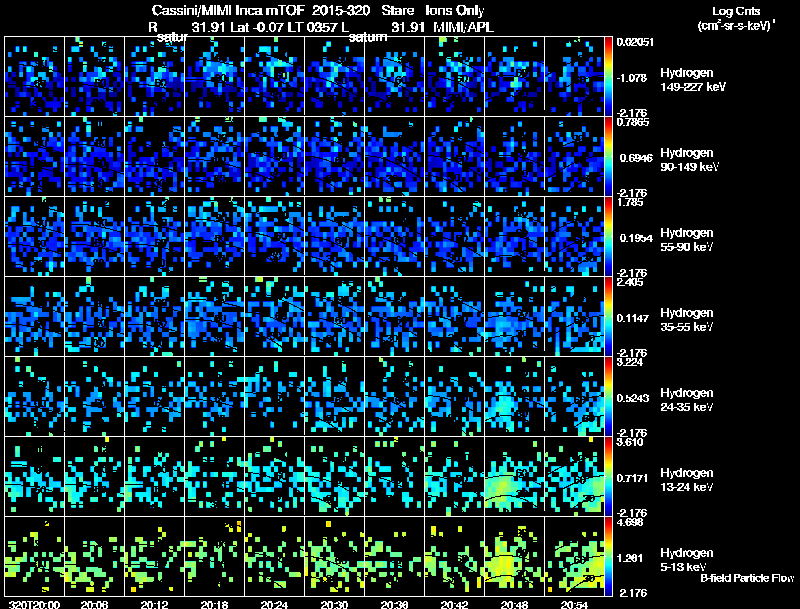Screen dimensions: 800x609
Task: Select the '20:54' time axis label
Action: (x=574, y=604)
